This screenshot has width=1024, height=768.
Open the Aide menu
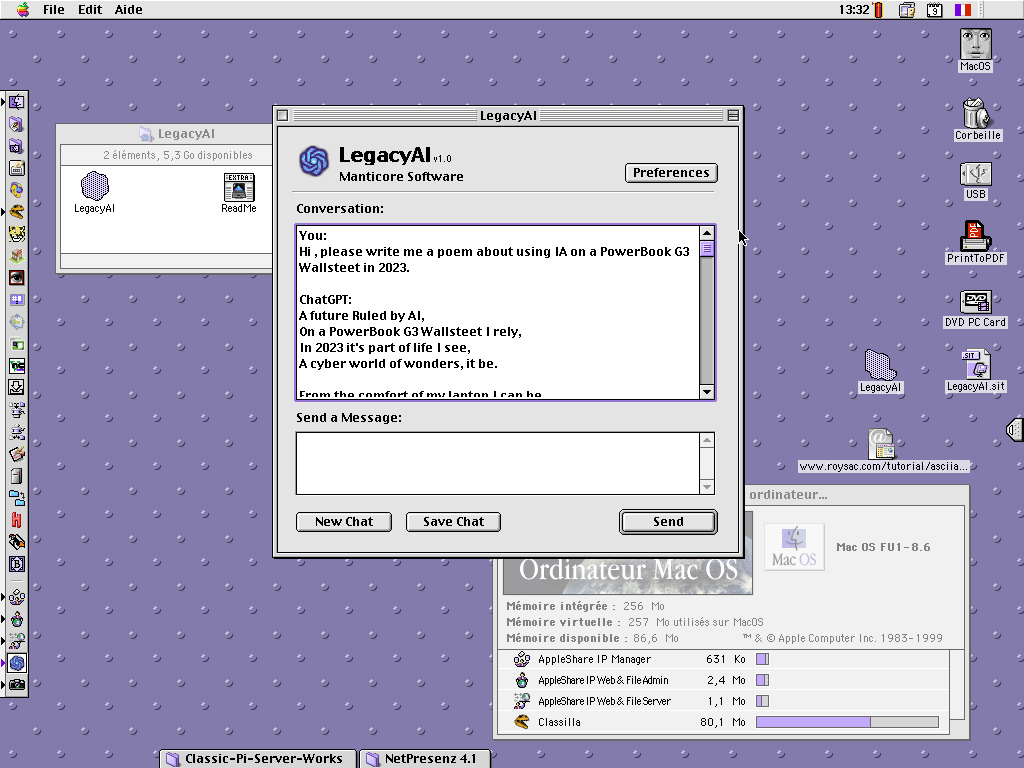[x=129, y=9]
